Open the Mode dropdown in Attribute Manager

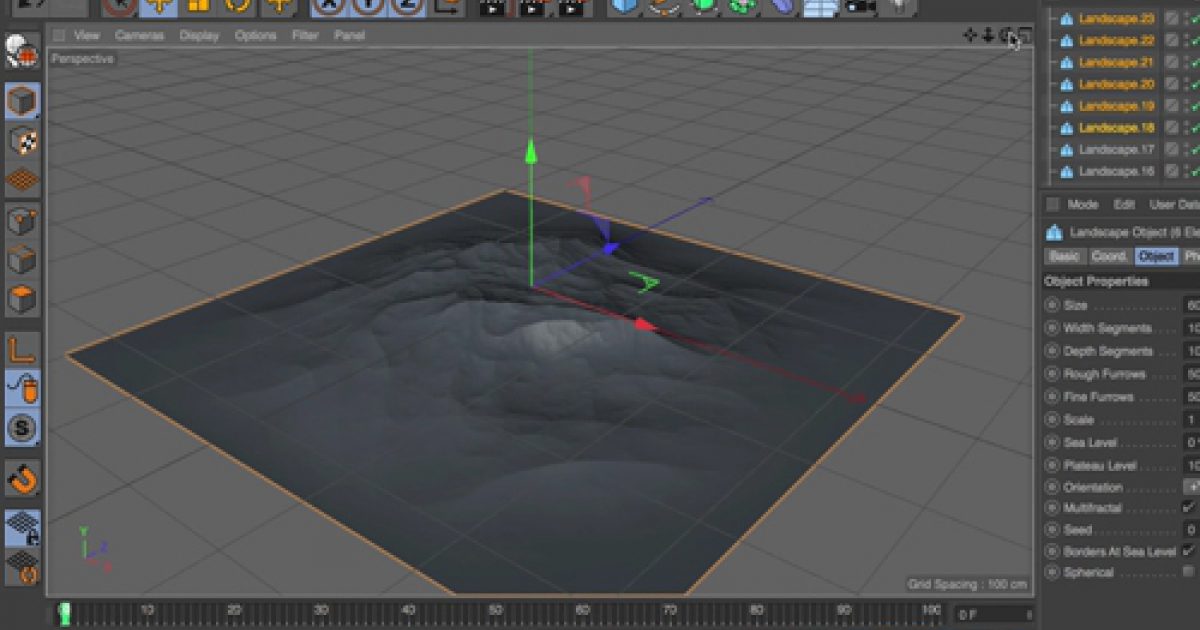[1085, 204]
